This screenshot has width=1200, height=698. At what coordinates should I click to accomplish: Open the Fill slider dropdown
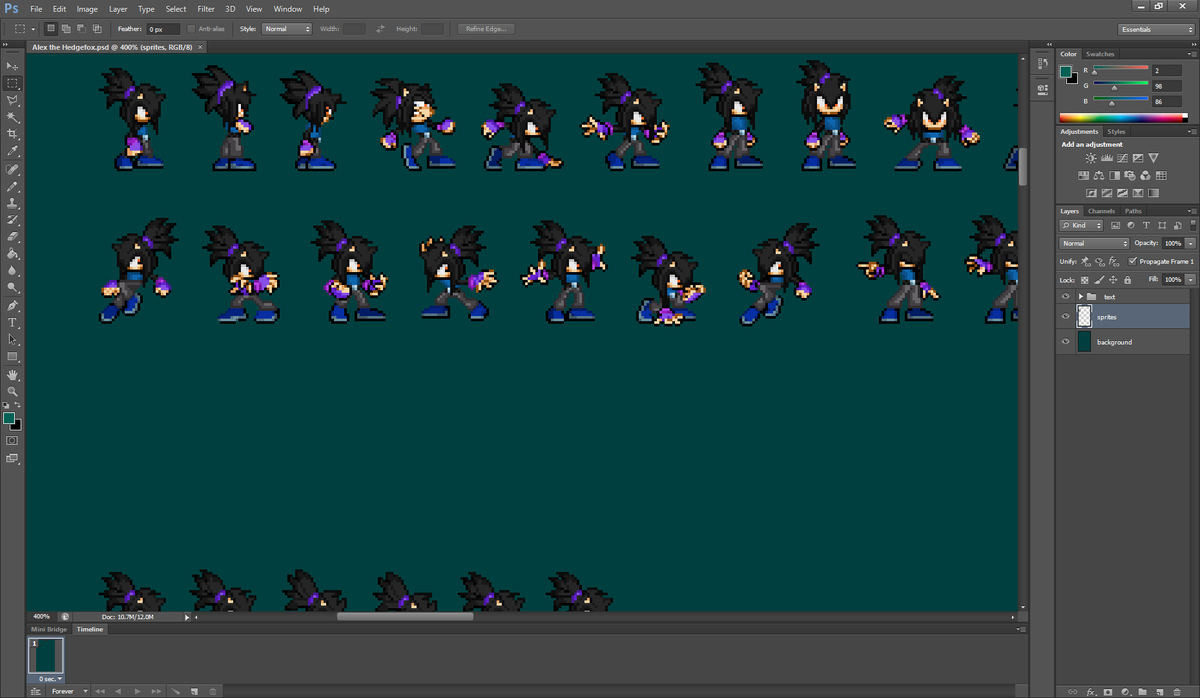coord(1188,279)
